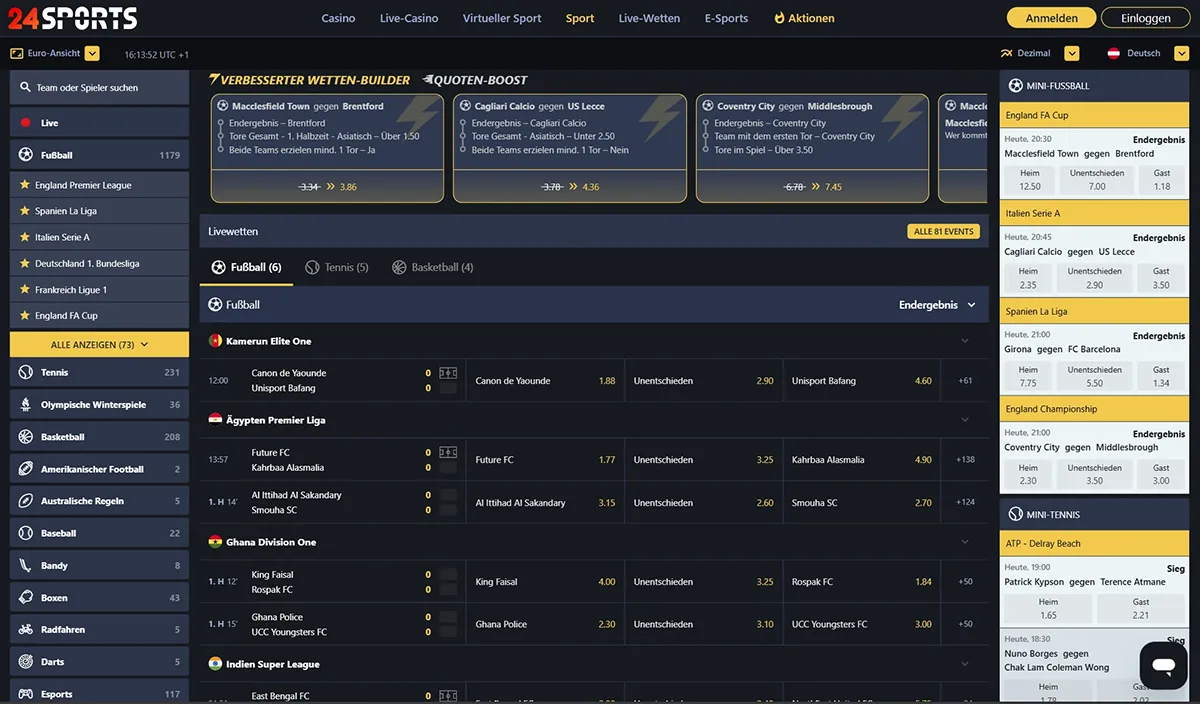Screen dimensions: 1200x704
Task: Open the E-Sports menu item
Action: click(x=726, y=18)
